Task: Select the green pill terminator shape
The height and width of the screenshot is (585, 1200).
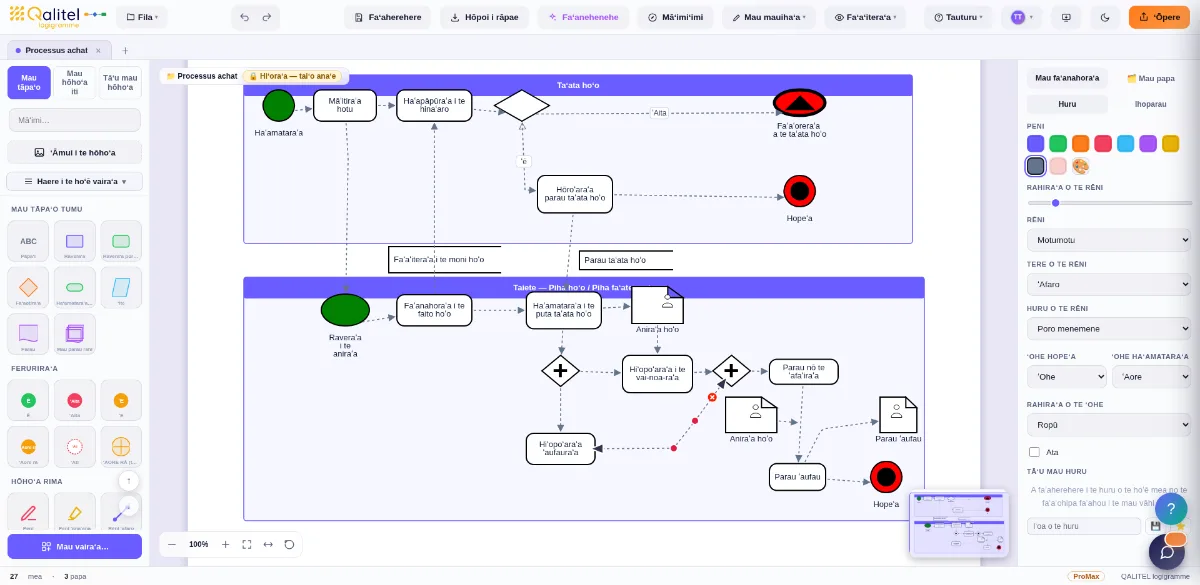Action: point(75,287)
